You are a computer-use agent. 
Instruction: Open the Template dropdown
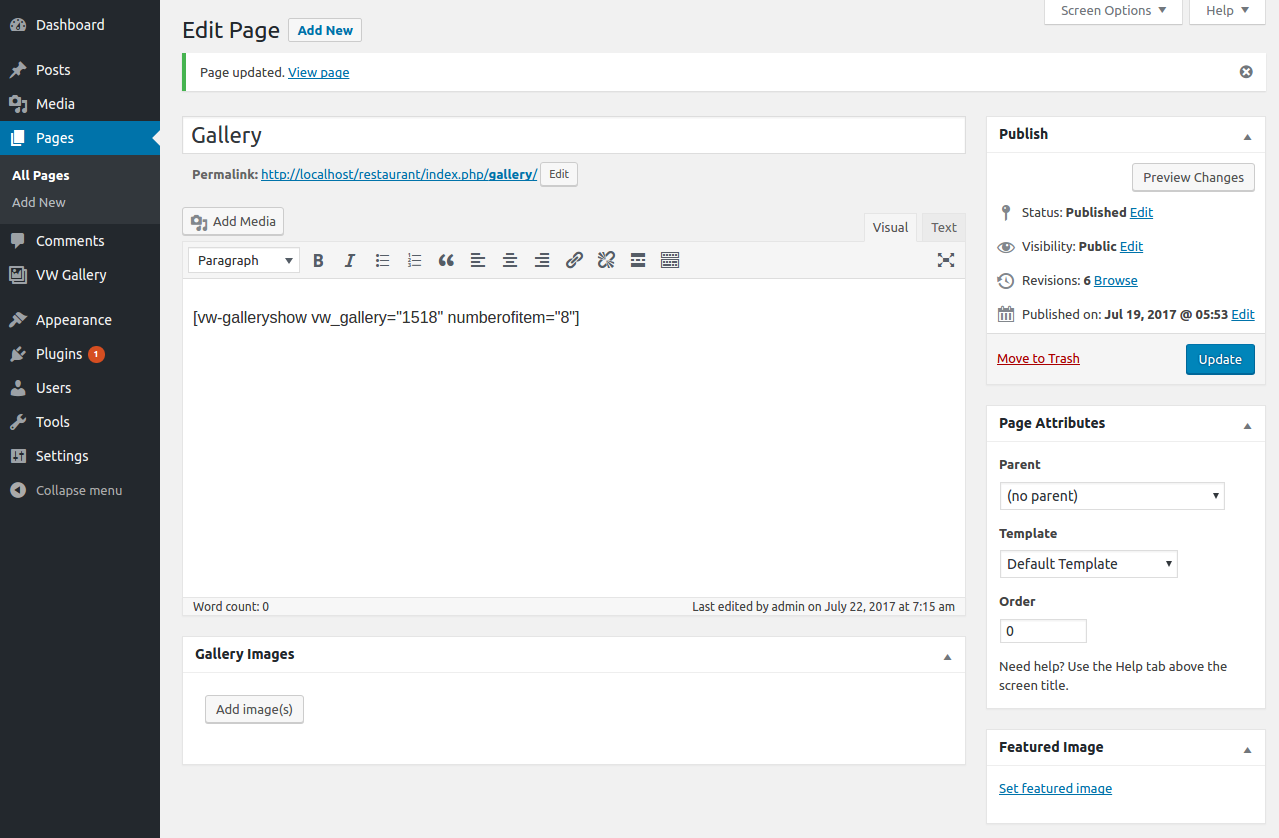(x=1088, y=564)
